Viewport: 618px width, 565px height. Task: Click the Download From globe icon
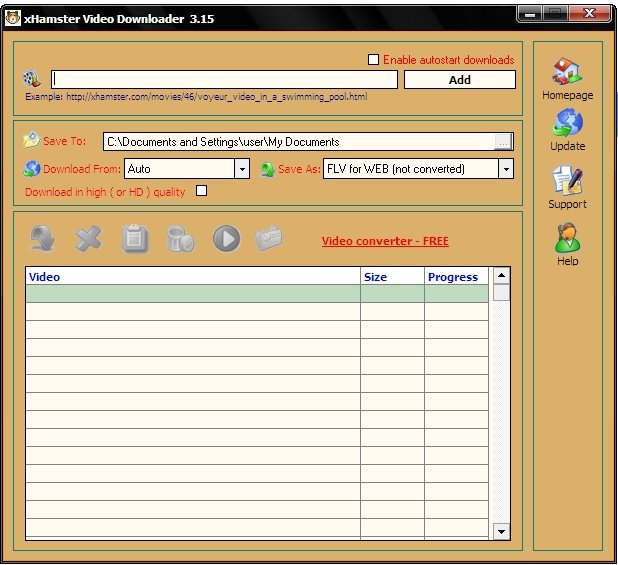pyautogui.click(x=32, y=169)
